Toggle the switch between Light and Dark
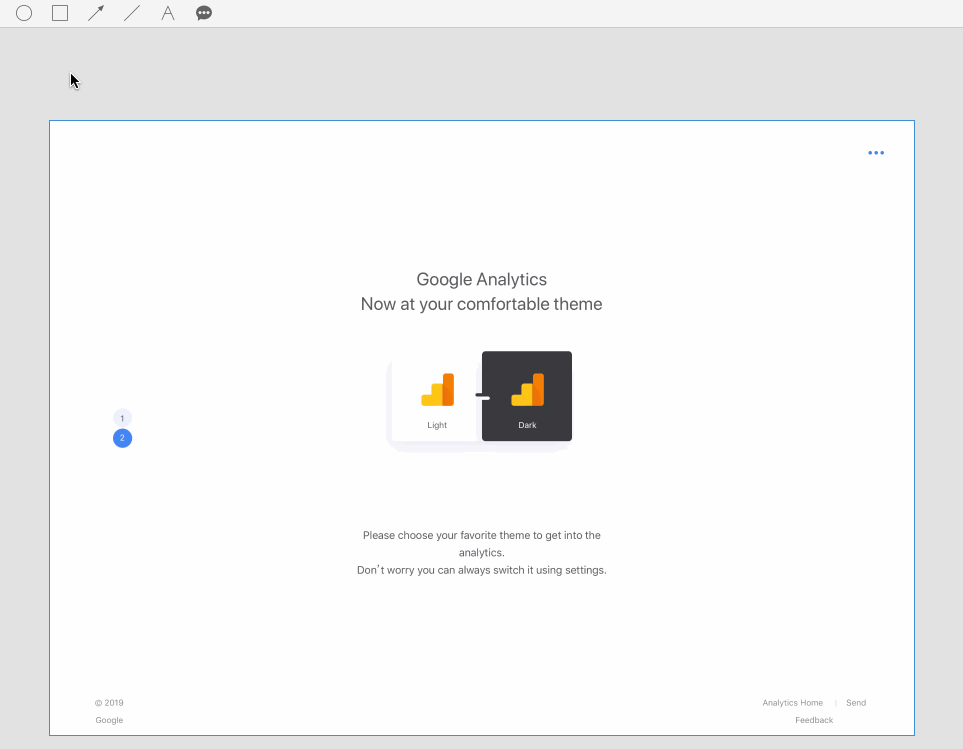The width and height of the screenshot is (963, 749). (483, 397)
